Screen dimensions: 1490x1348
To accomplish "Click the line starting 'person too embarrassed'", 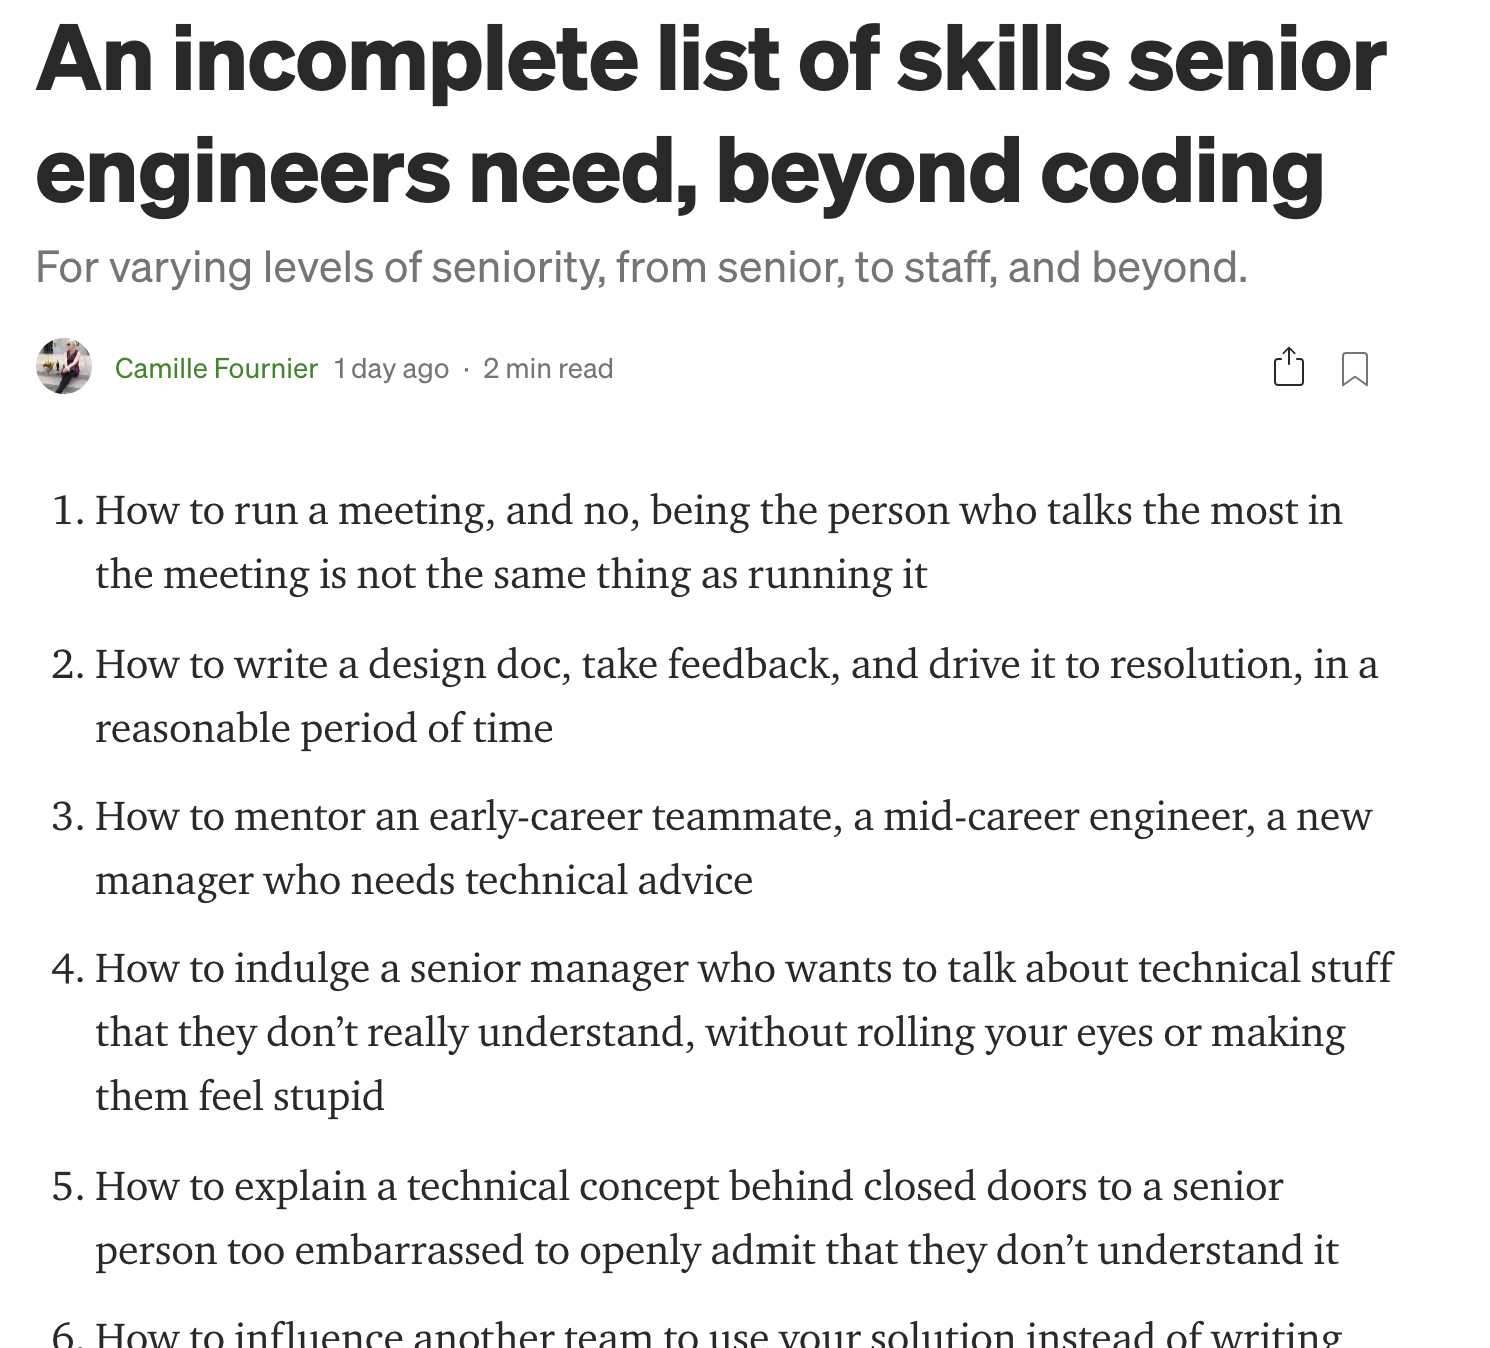I will point(716,1250).
